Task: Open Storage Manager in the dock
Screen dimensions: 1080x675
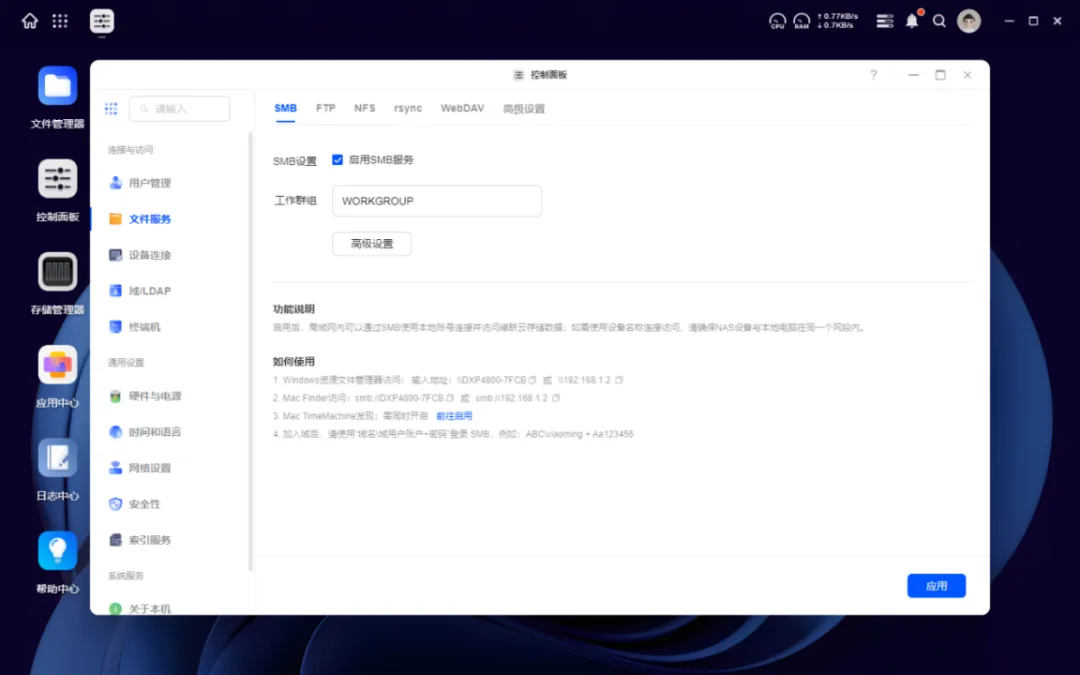Action: click(57, 271)
